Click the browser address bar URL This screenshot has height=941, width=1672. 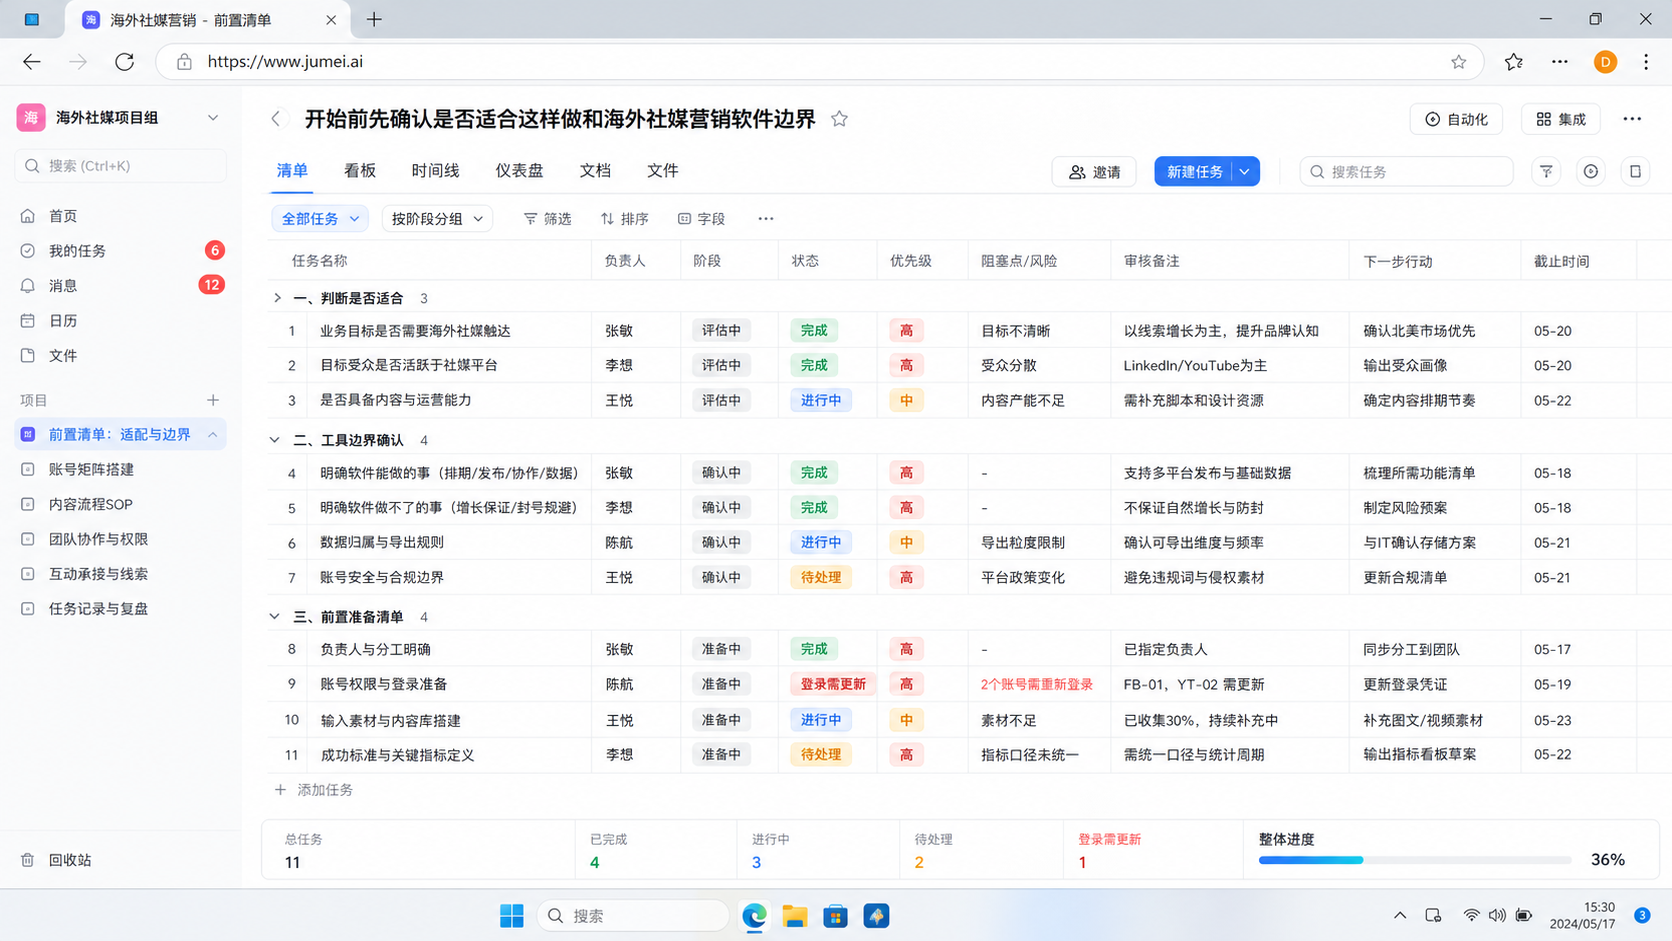[285, 62]
